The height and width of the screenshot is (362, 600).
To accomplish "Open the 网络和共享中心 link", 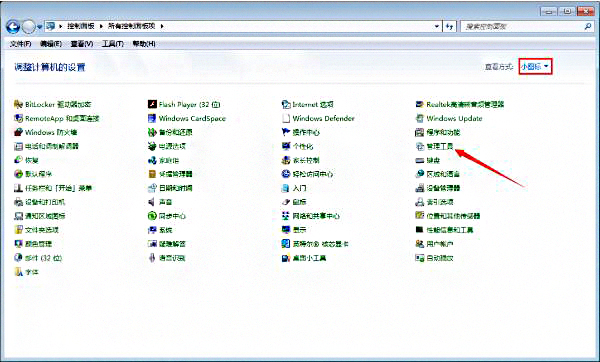I will [316, 216].
